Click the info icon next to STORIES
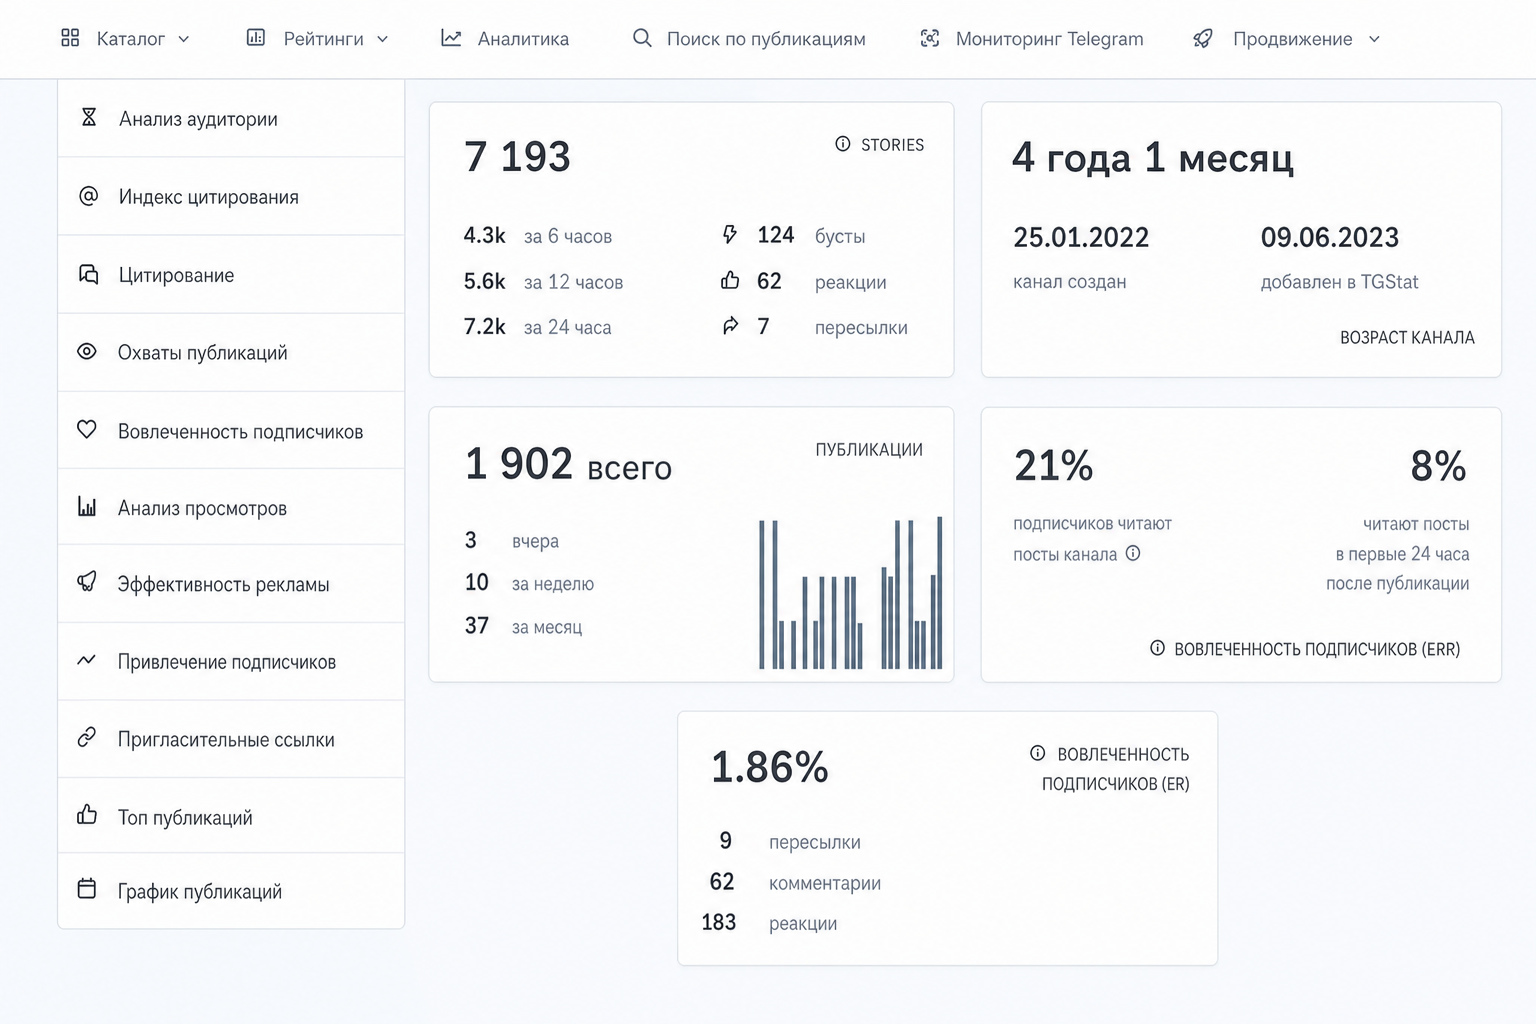Viewport: 1536px width, 1024px height. tap(843, 144)
